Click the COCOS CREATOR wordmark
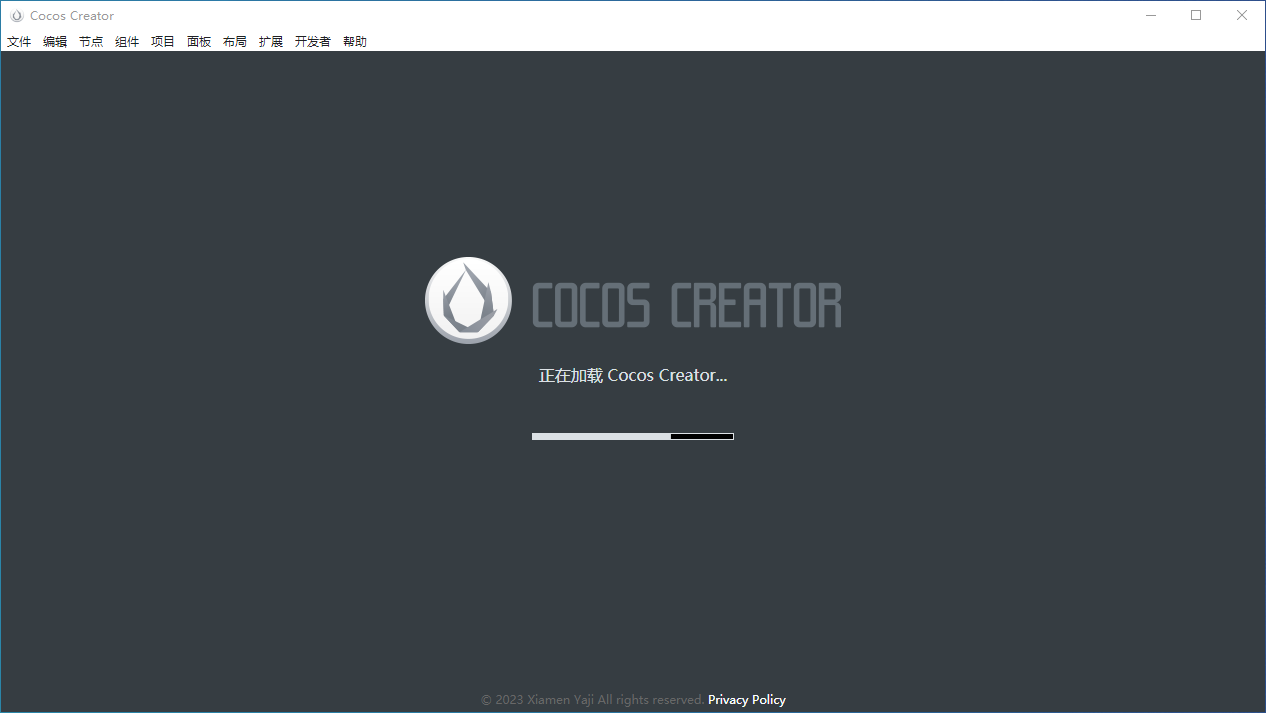 [x=686, y=306]
